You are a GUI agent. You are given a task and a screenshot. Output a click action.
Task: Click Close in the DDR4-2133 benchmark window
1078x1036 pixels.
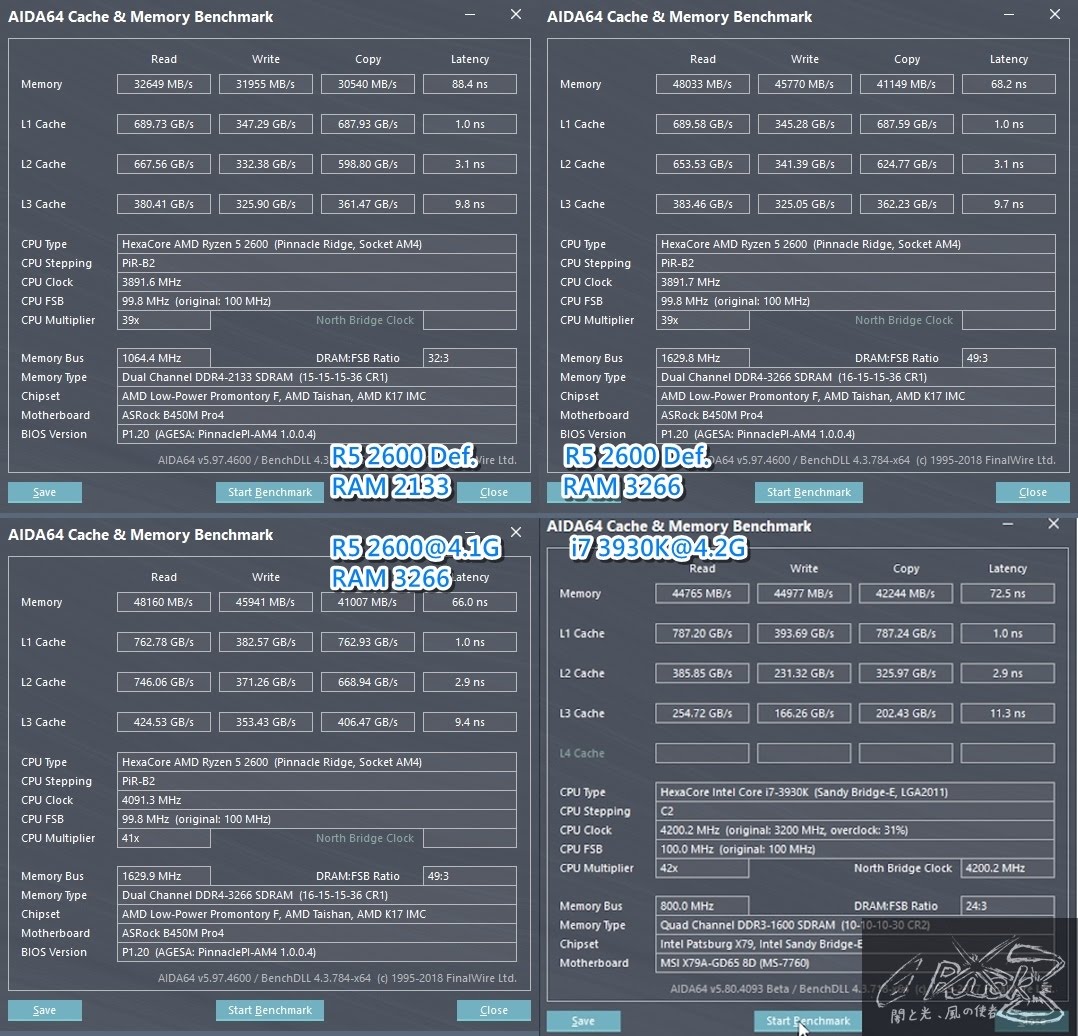494,492
